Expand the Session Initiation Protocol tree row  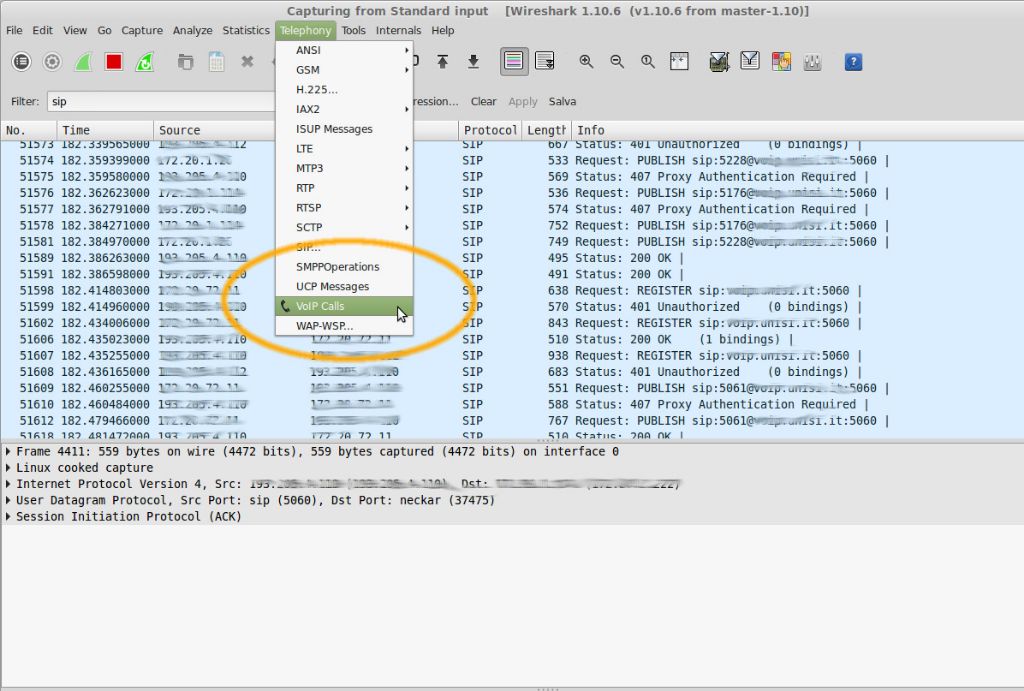point(9,517)
